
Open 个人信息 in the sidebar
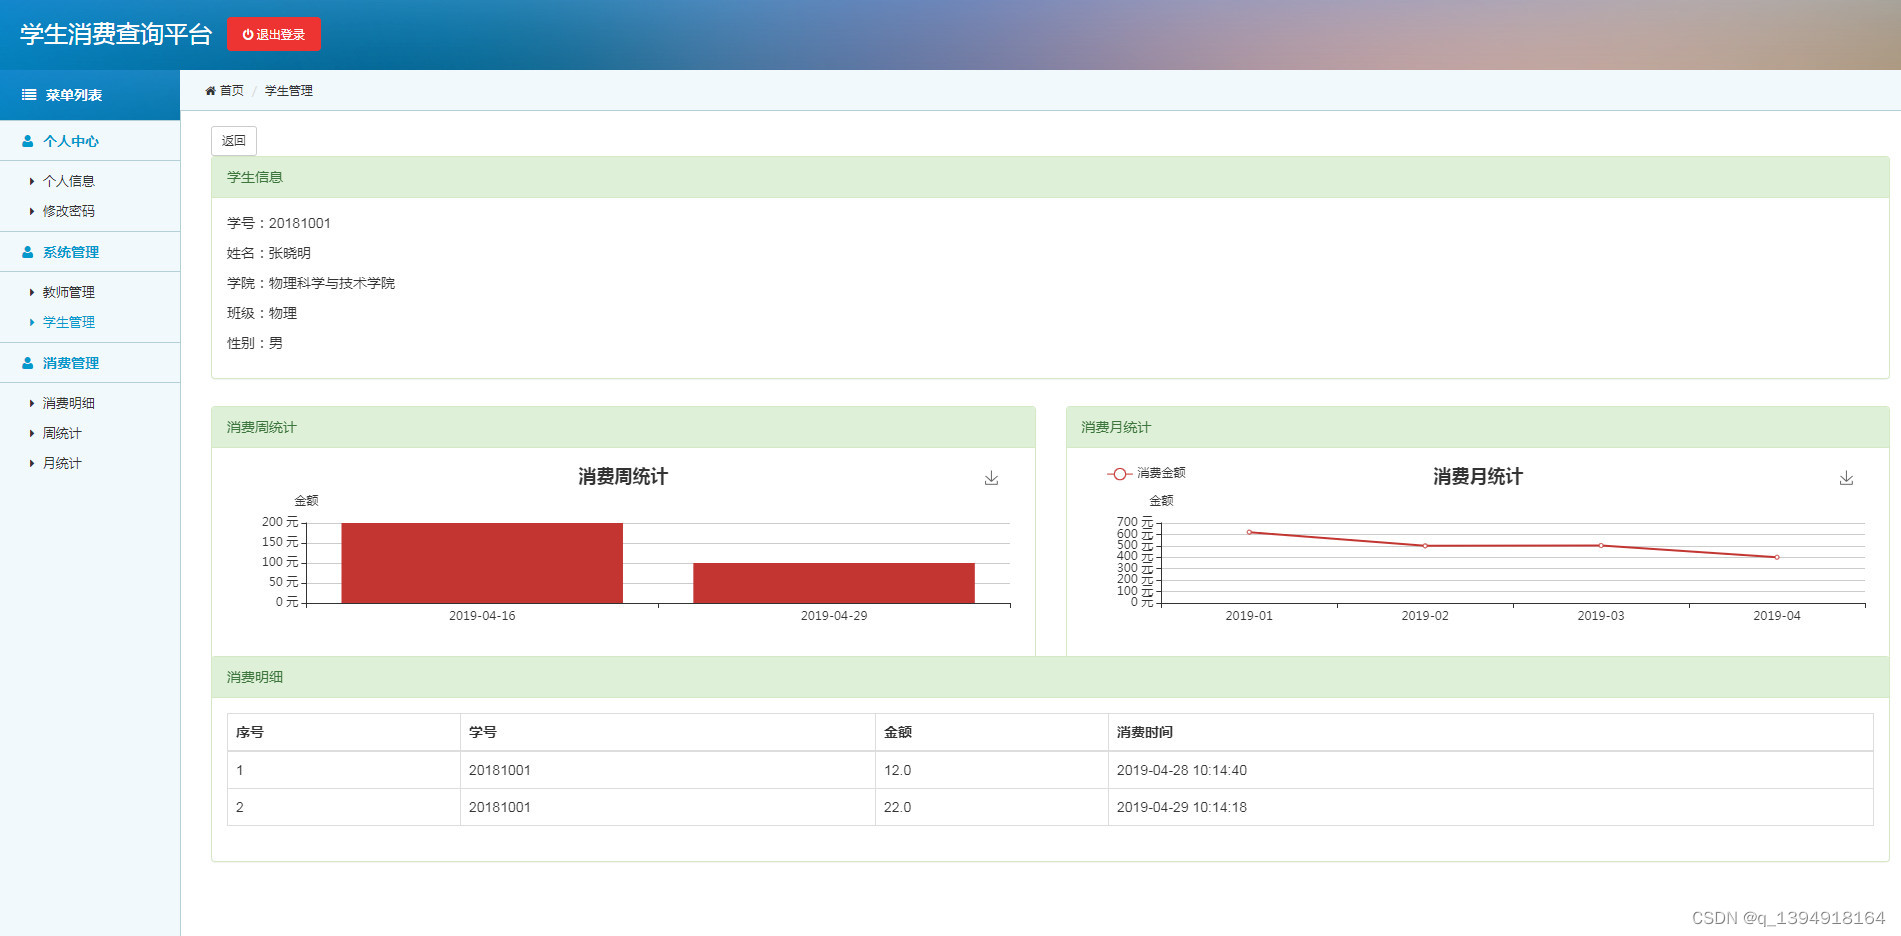pyautogui.click(x=69, y=181)
